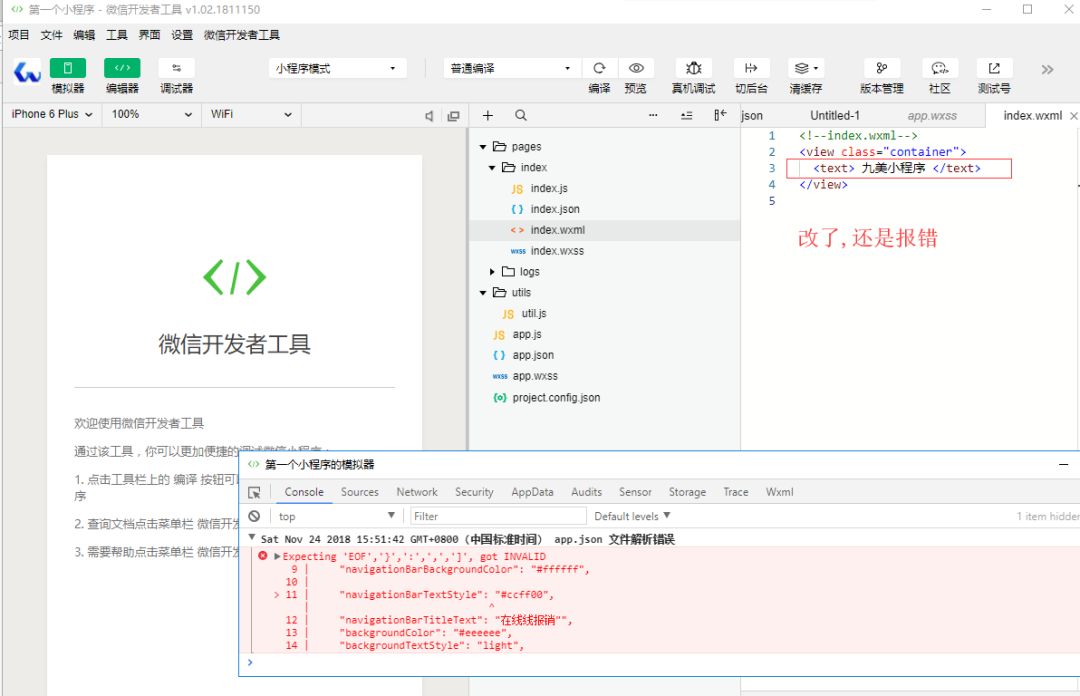
Task: Open the 100% zoom level dropdown
Action: tap(152, 114)
